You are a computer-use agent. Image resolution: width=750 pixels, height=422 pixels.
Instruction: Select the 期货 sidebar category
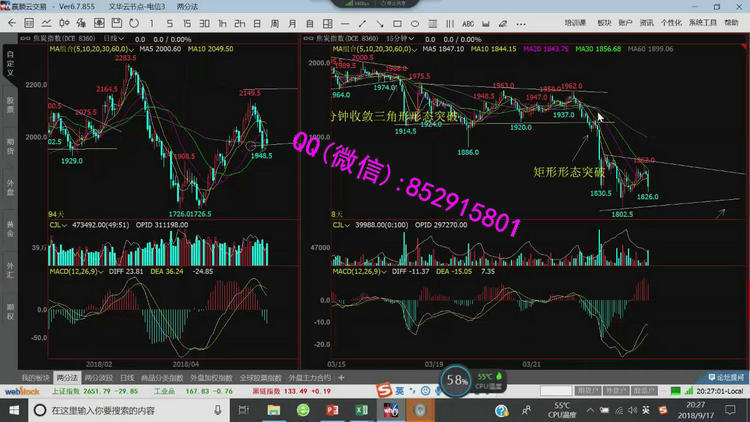point(10,143)
